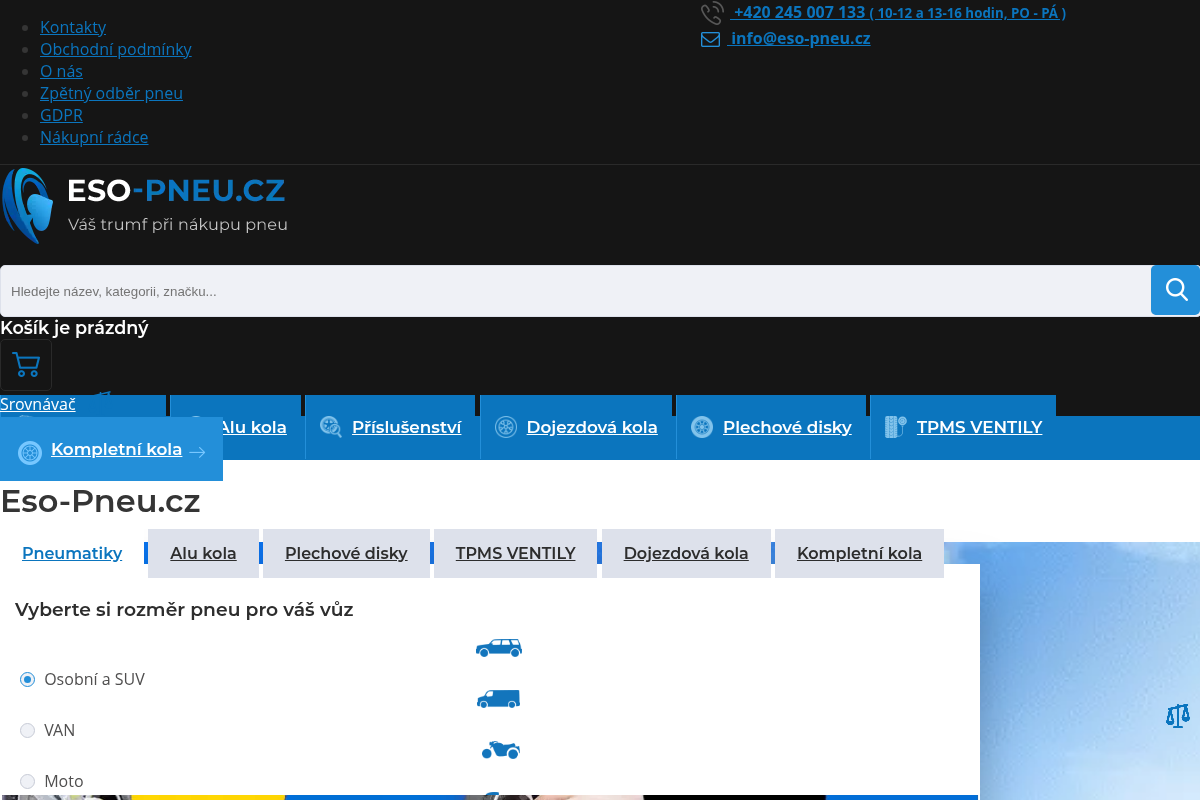Viewport: 1200px width, 800px height.
Task: Open the O nás link
Action: coord(61,71)
